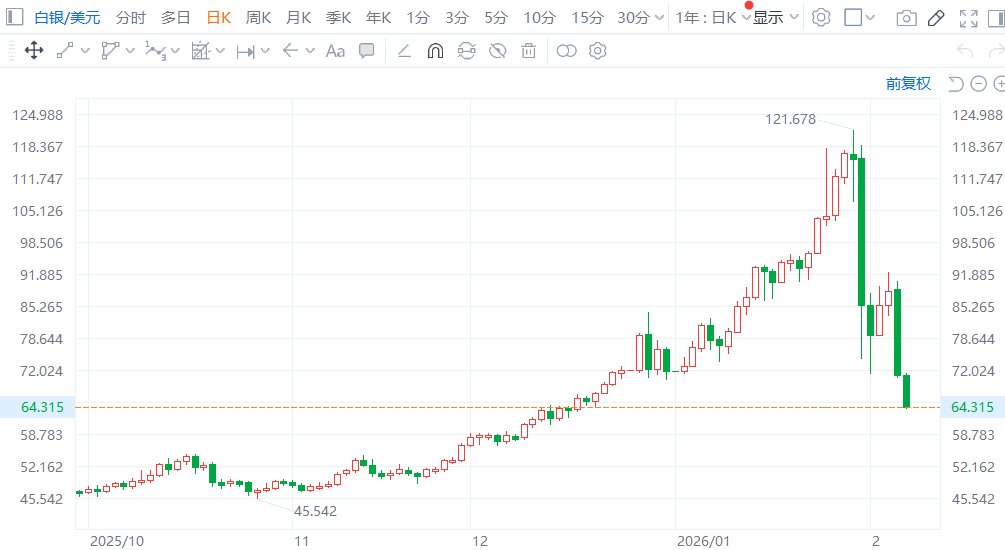
Task: Select the trend line drawing tool
Action: coord(66,51)
